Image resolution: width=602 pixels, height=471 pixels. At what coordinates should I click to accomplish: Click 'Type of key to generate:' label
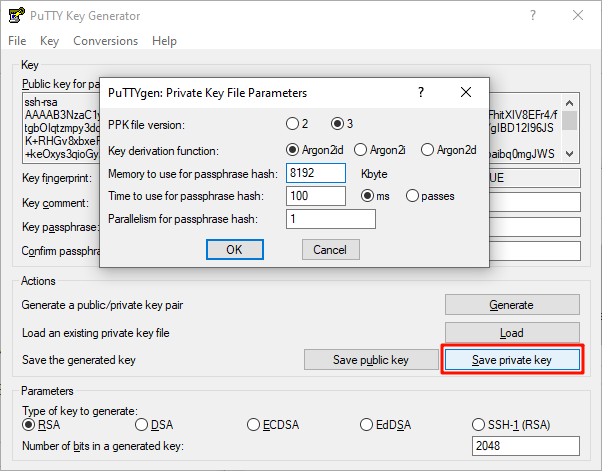click(x=79, y=411)
